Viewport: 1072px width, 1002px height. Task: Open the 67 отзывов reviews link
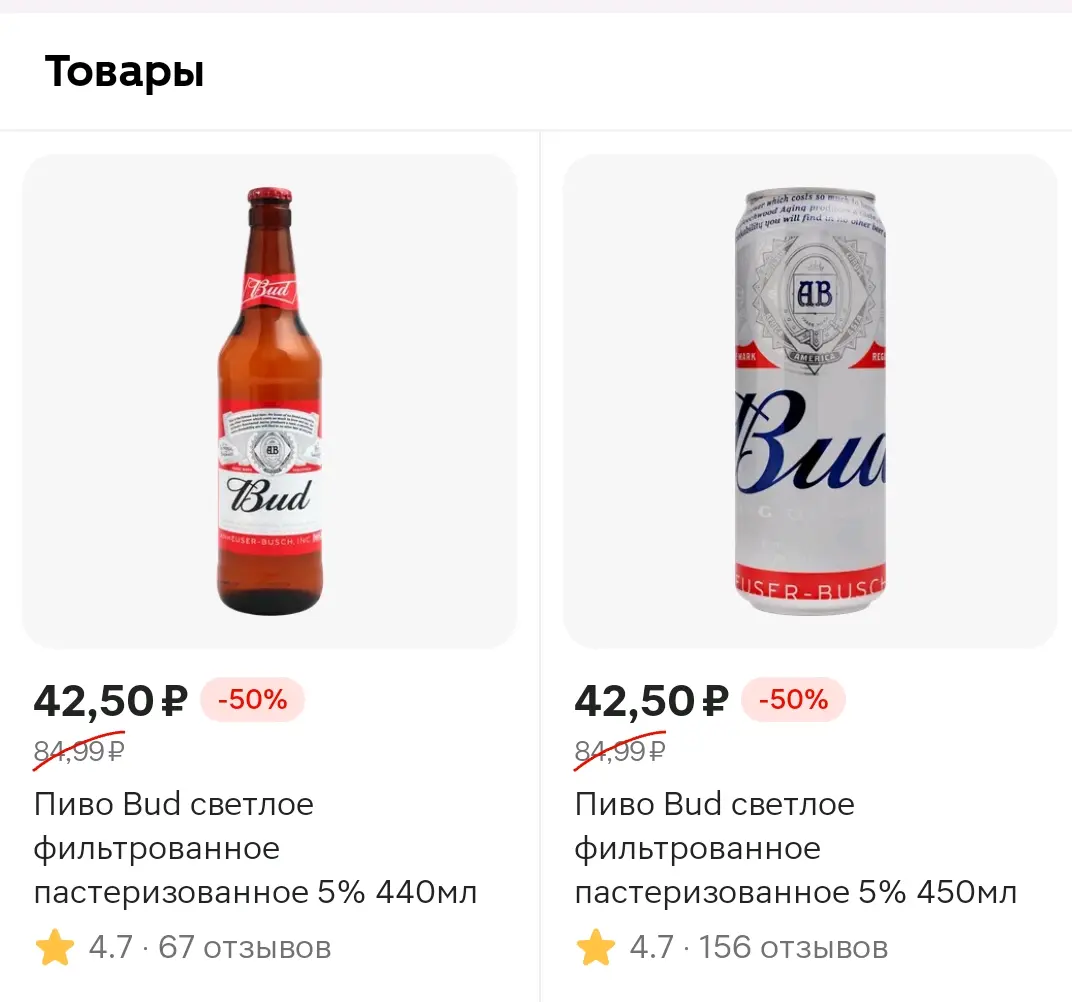[245, 947]
